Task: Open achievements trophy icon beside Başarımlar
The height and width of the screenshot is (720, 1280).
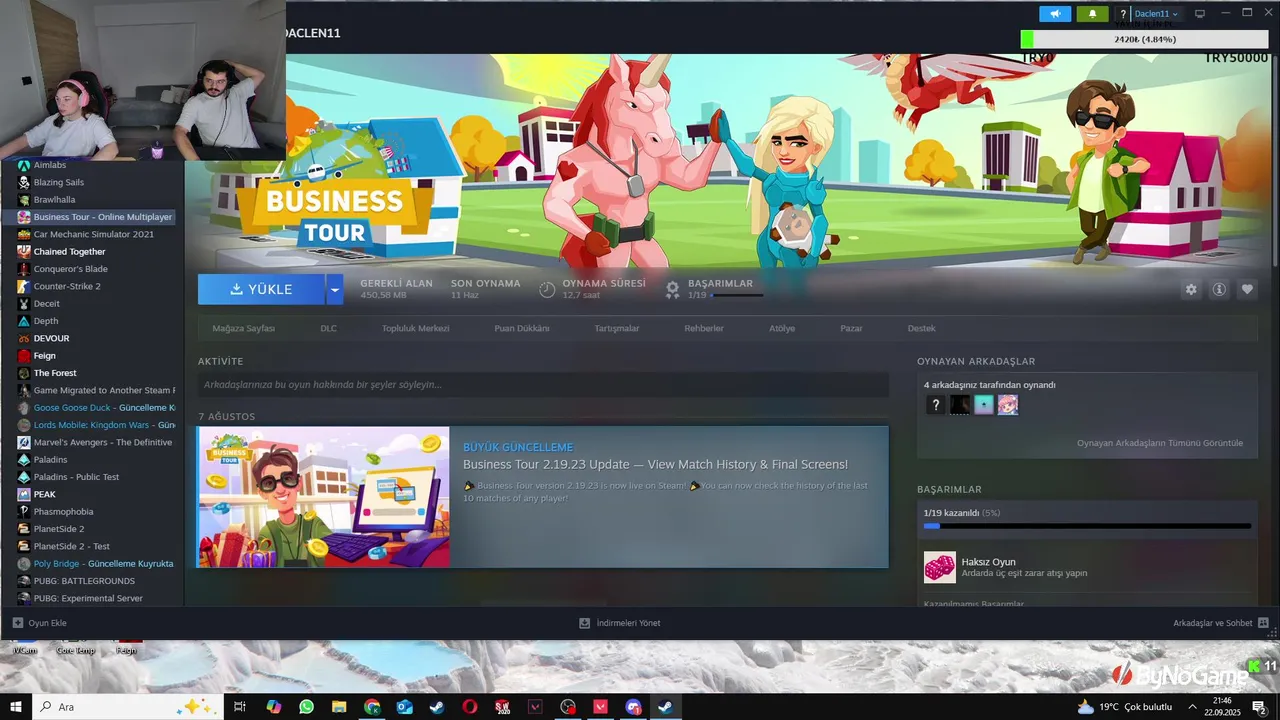Action: pyautogui.click(x=673, y=289)
